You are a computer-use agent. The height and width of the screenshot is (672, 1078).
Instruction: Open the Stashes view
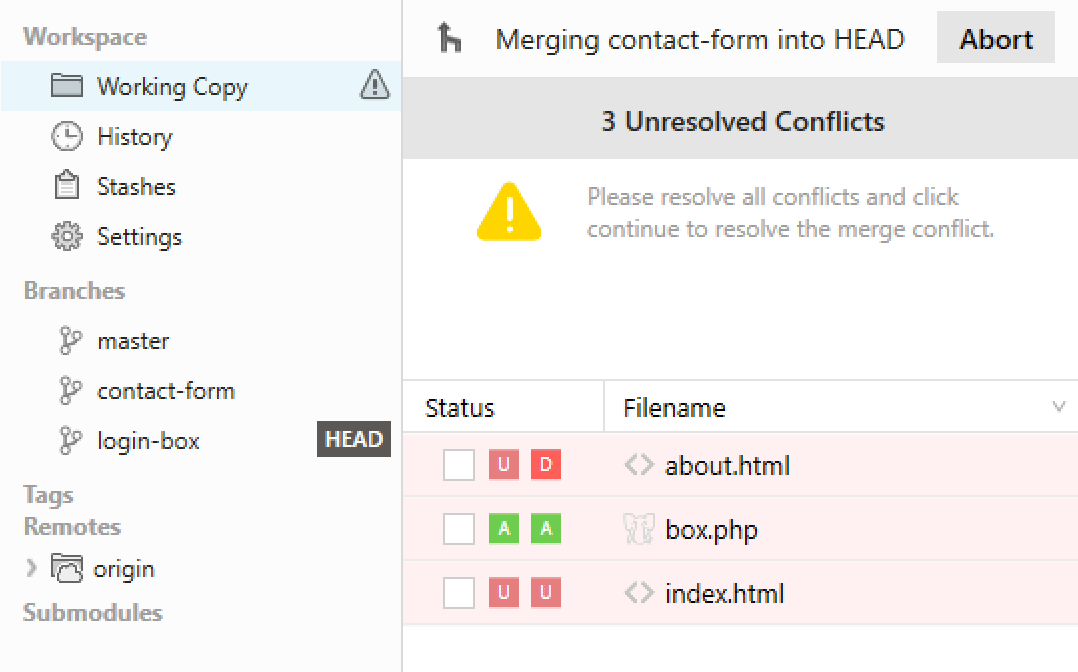(x=135, y=187)
